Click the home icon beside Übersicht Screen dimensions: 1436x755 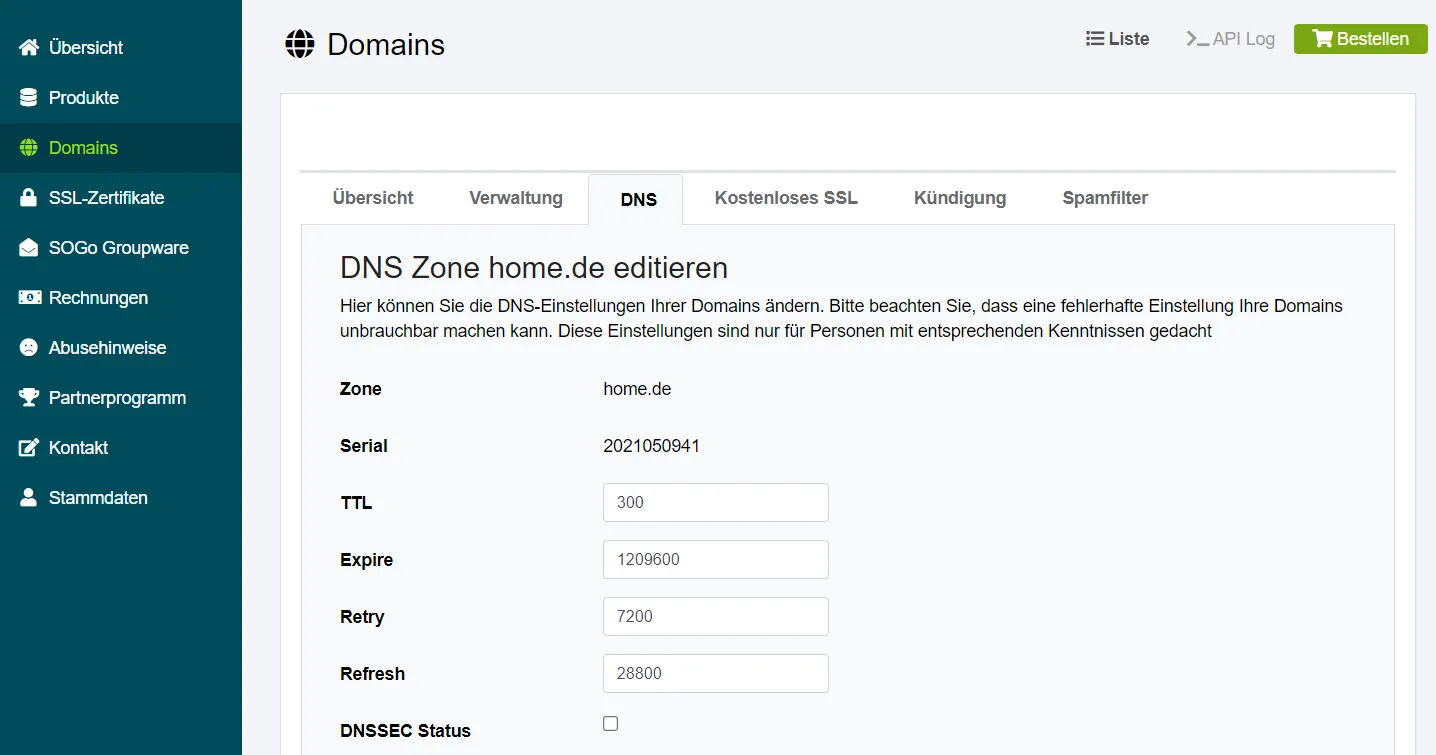click(x=29, y=47)
